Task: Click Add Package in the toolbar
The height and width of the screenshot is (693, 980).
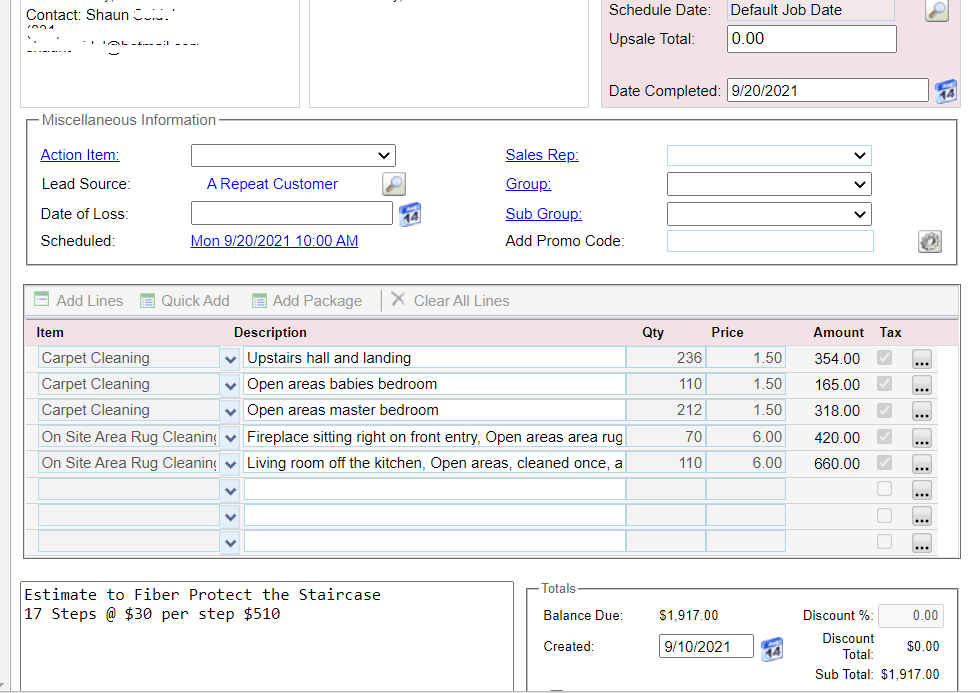Action: point(306,300)
